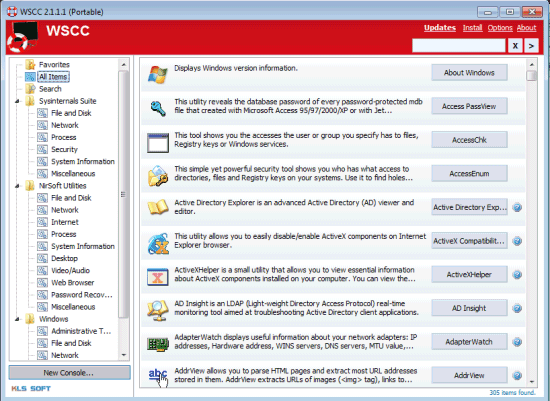This screenshot has height=401, width=550.
Task: Click the Access PassView key icon
Action: [158, 108]
